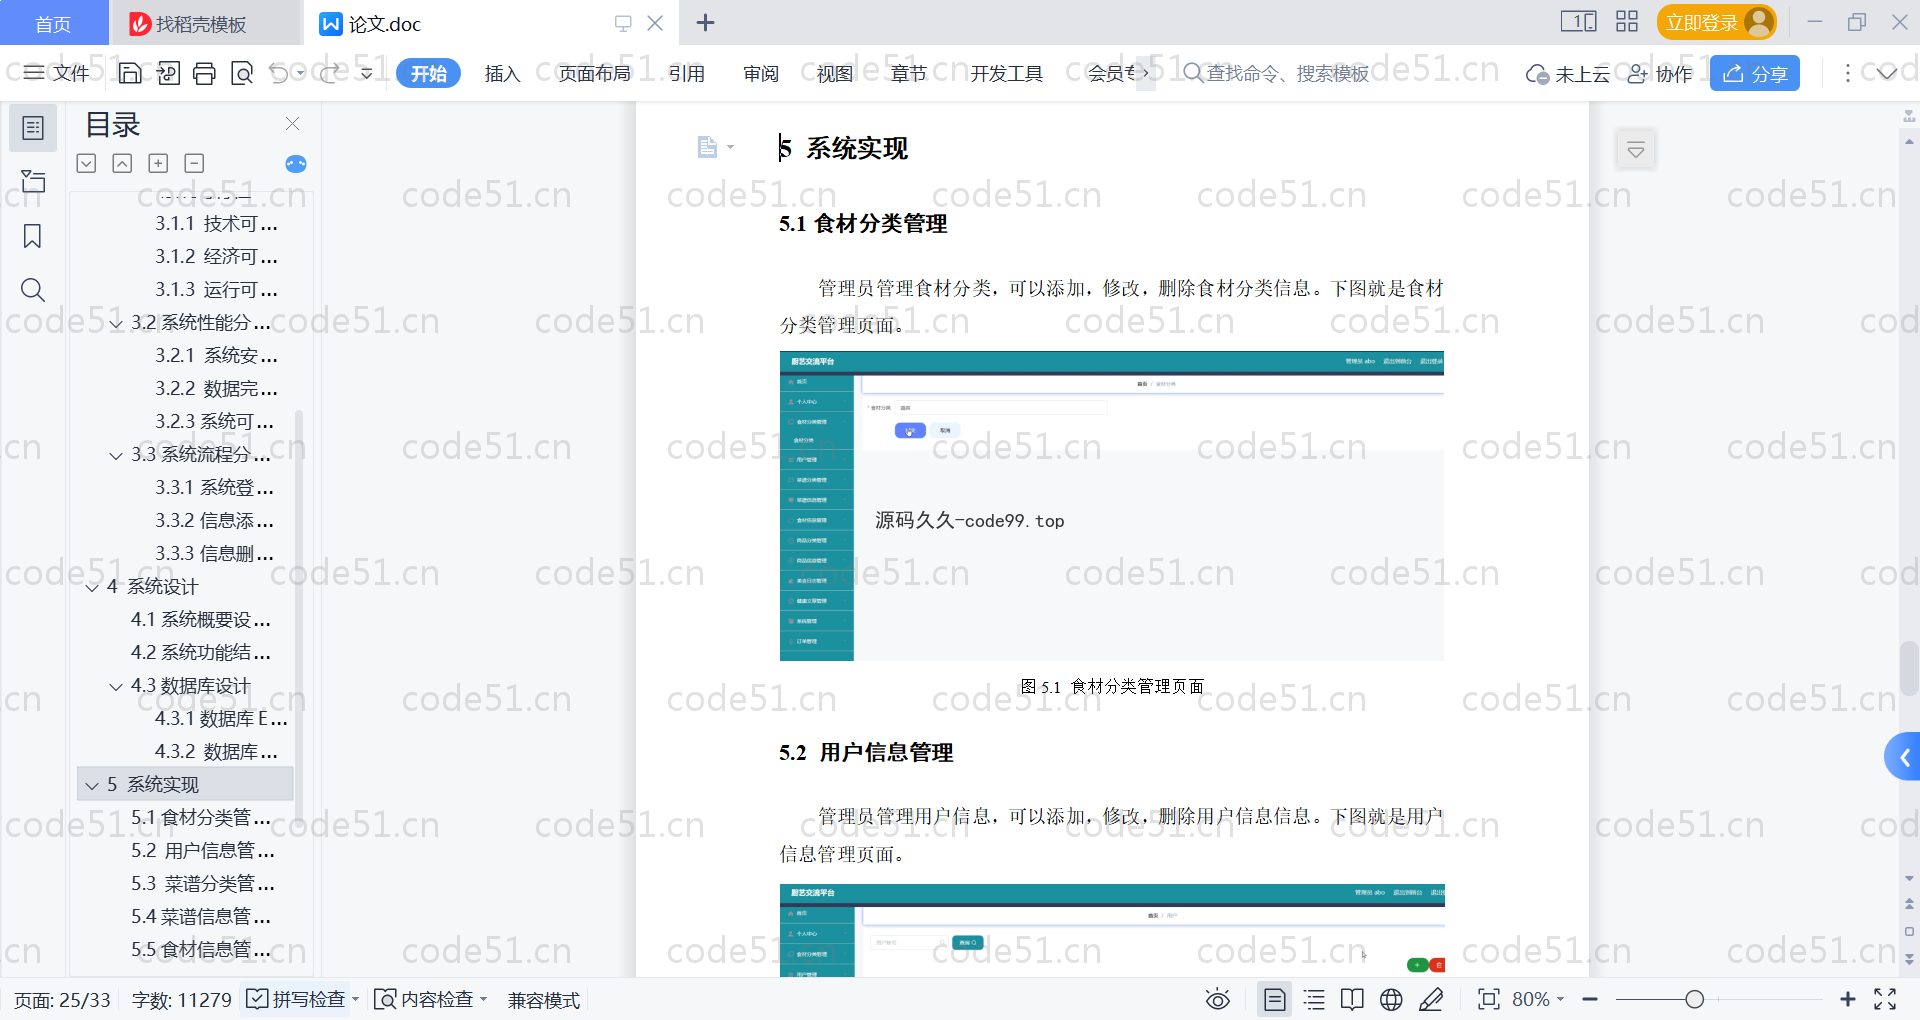The width and height of the screenshot is (1920, 1020).
Task: Open the outline panel icon in sidebar
Action: [x=33, y=128]
